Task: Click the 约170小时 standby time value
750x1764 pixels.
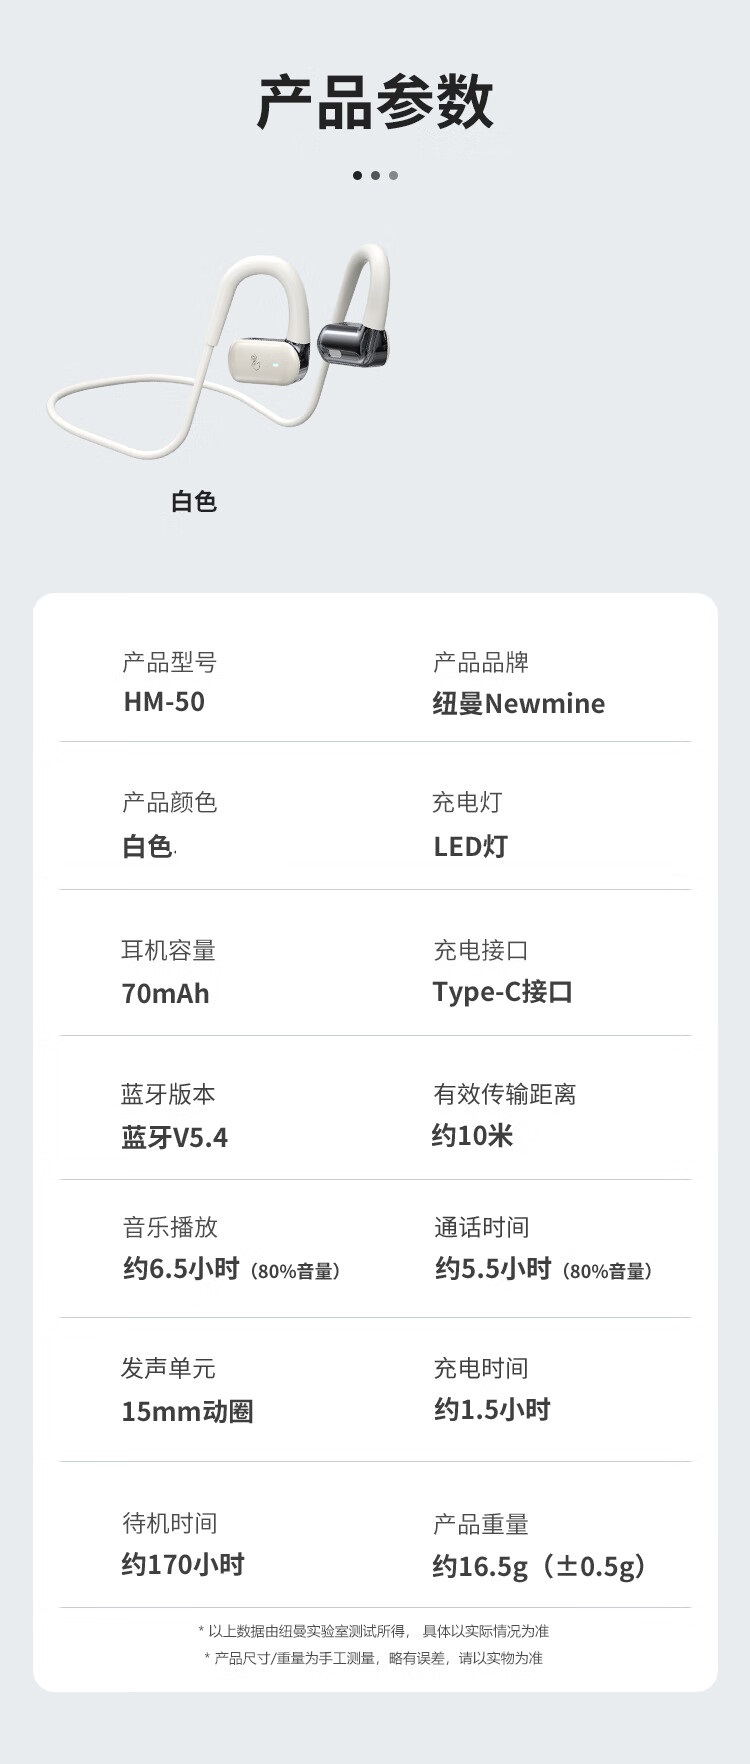Action: click(x=183, y=1565)
